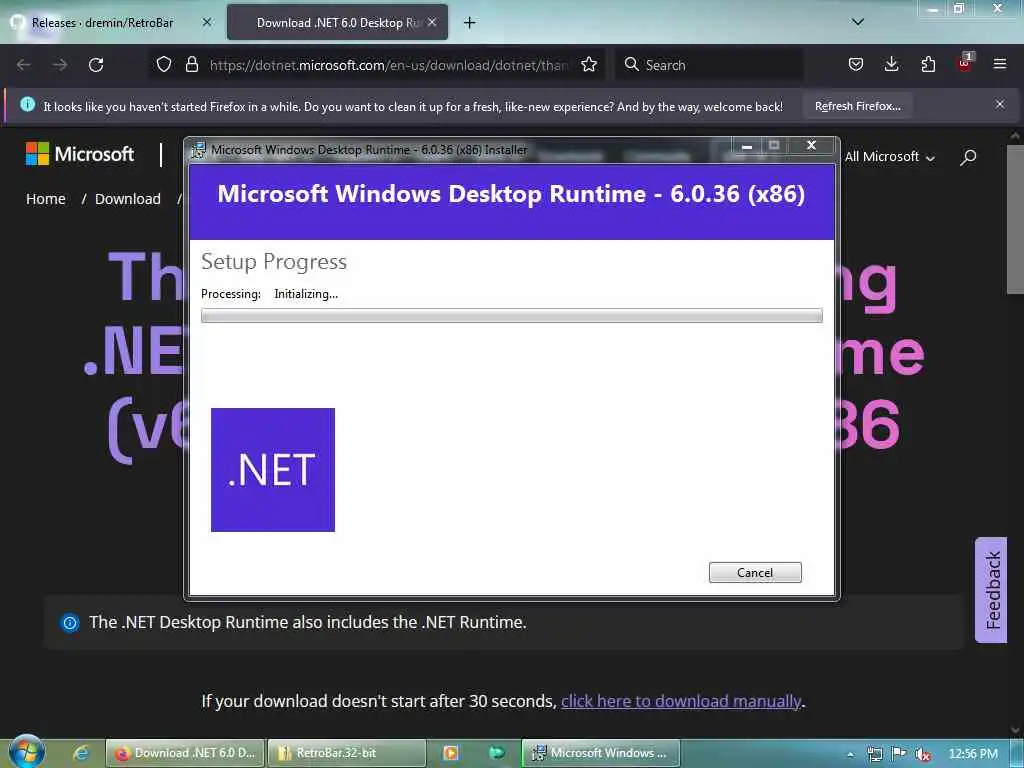Go back to the previous page

click(x=24, y=65)
